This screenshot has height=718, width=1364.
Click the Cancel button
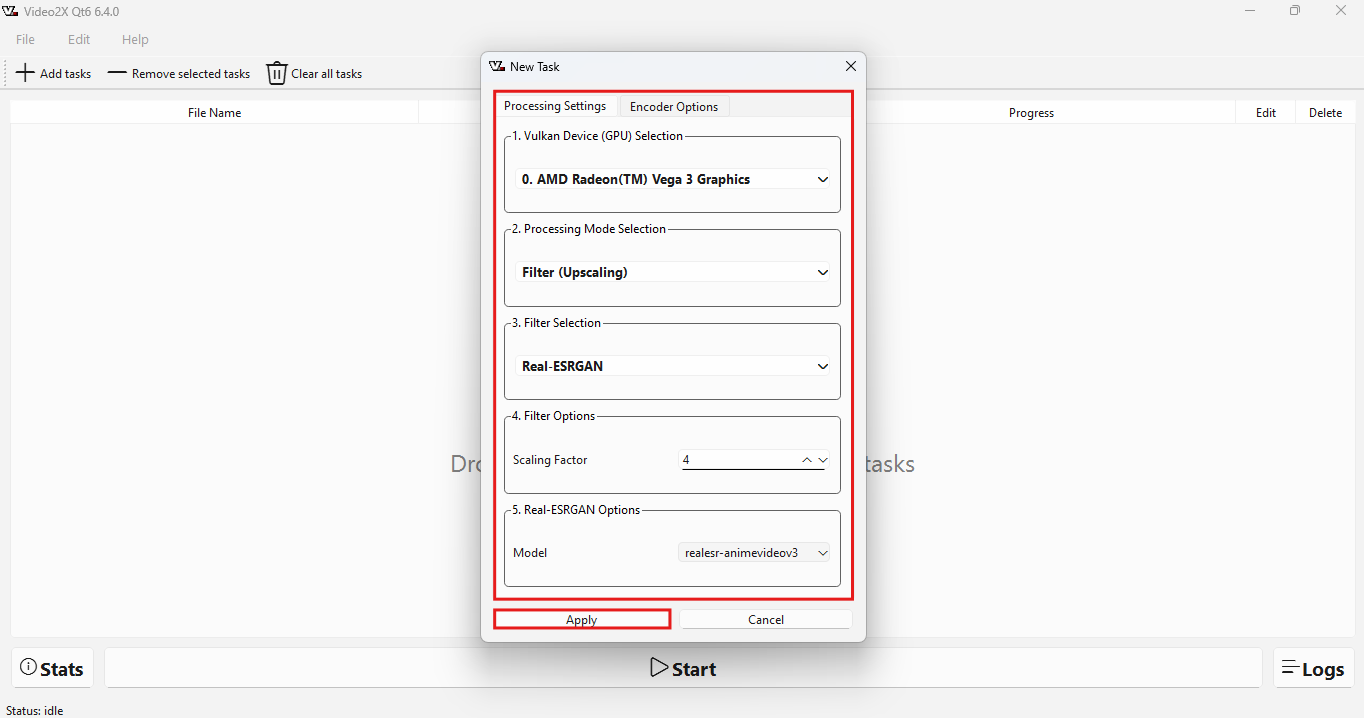(766, 619)
